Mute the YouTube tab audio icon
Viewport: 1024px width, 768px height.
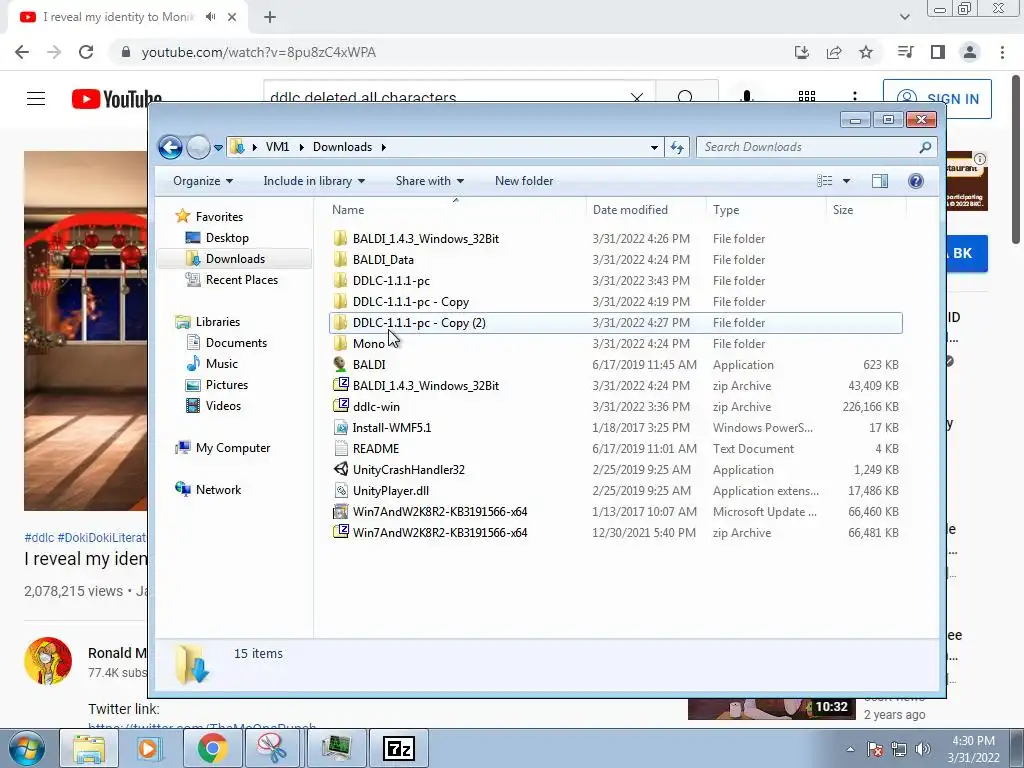(x=210, y=17)
